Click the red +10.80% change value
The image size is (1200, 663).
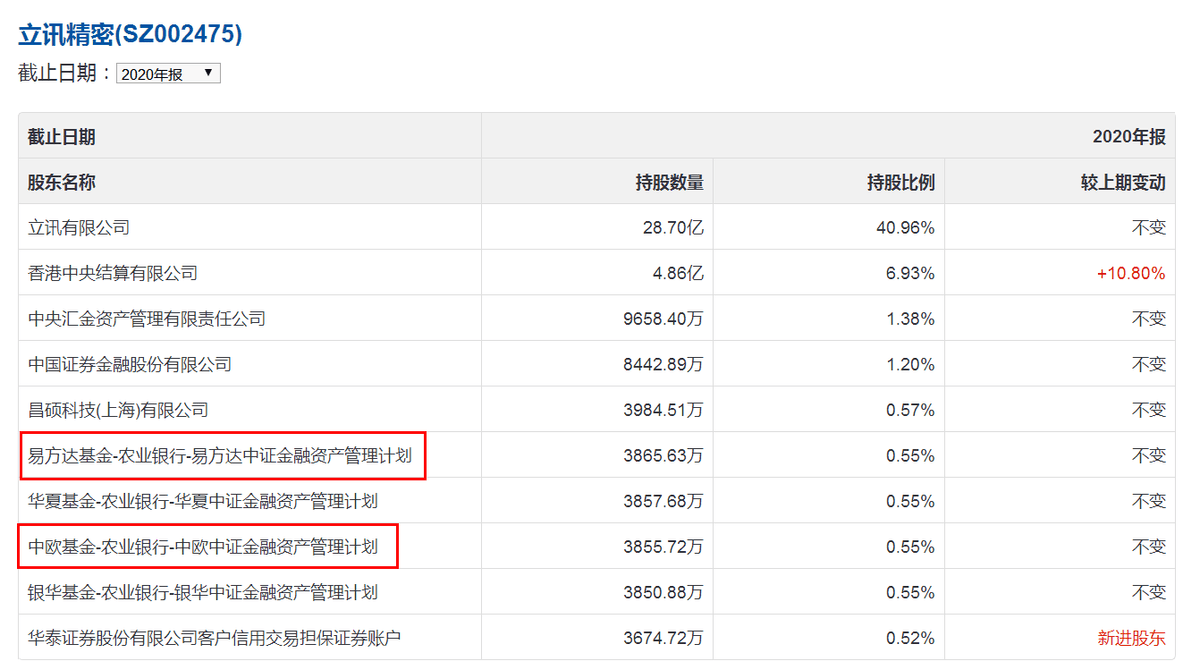(1130, 273)
